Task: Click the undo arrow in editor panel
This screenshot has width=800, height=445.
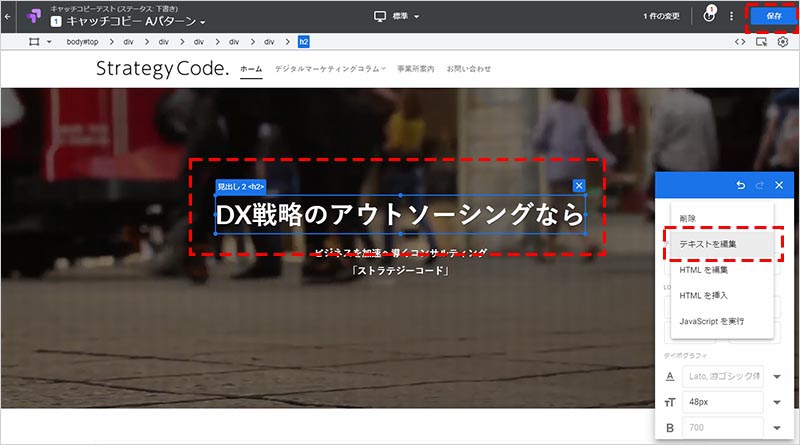Action: [739, 186]
